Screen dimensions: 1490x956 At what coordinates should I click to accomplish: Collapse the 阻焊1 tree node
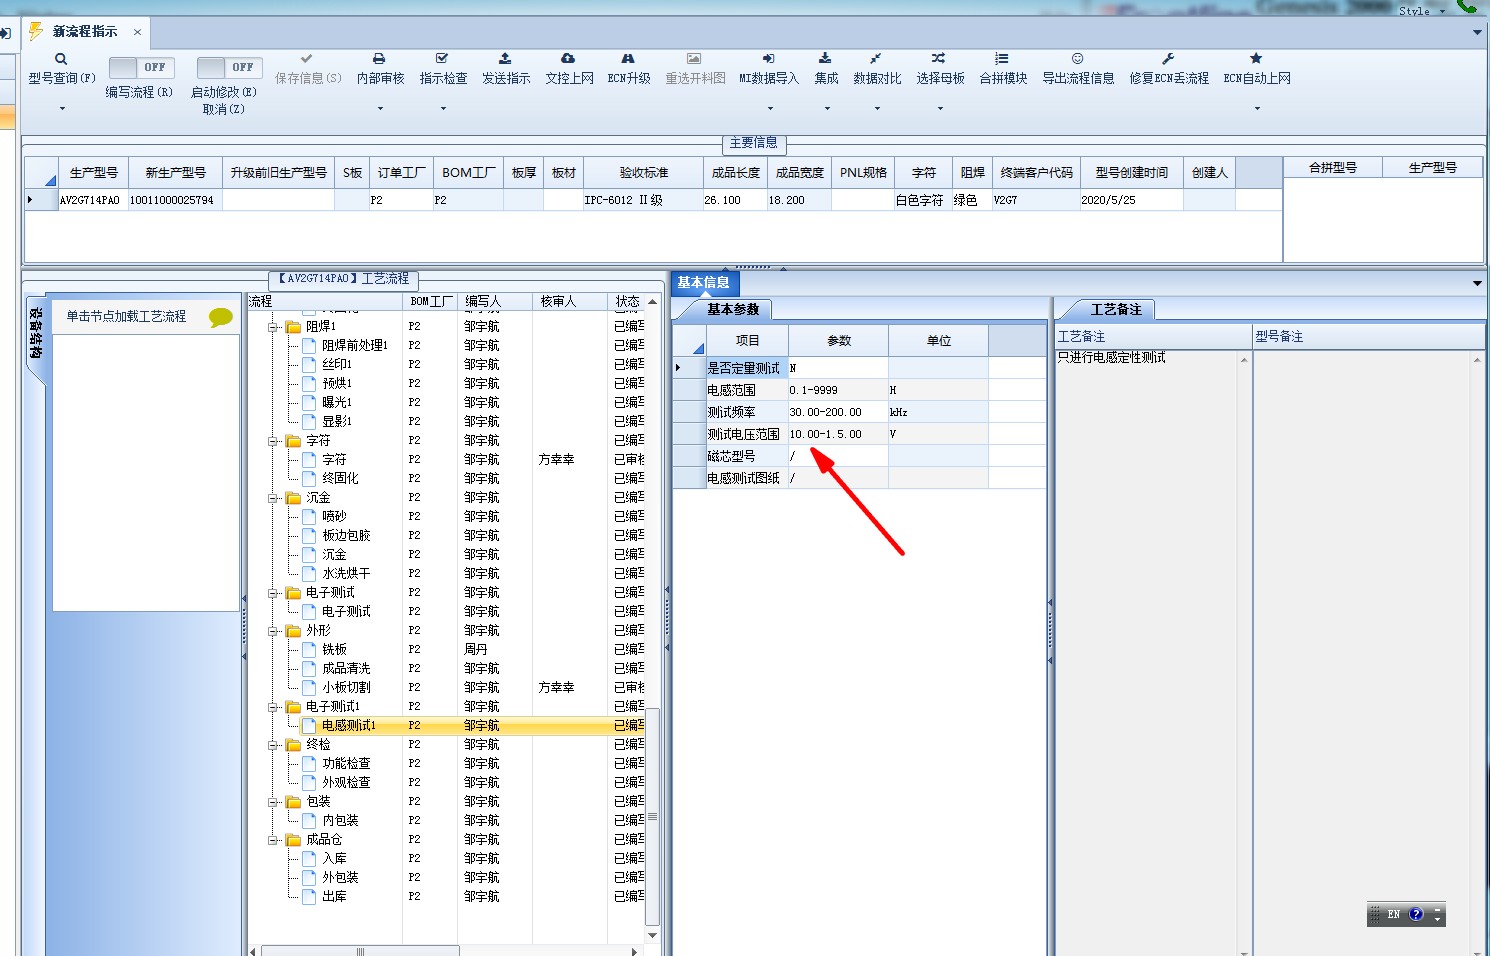pyautogui.click(x=273, y=327)
